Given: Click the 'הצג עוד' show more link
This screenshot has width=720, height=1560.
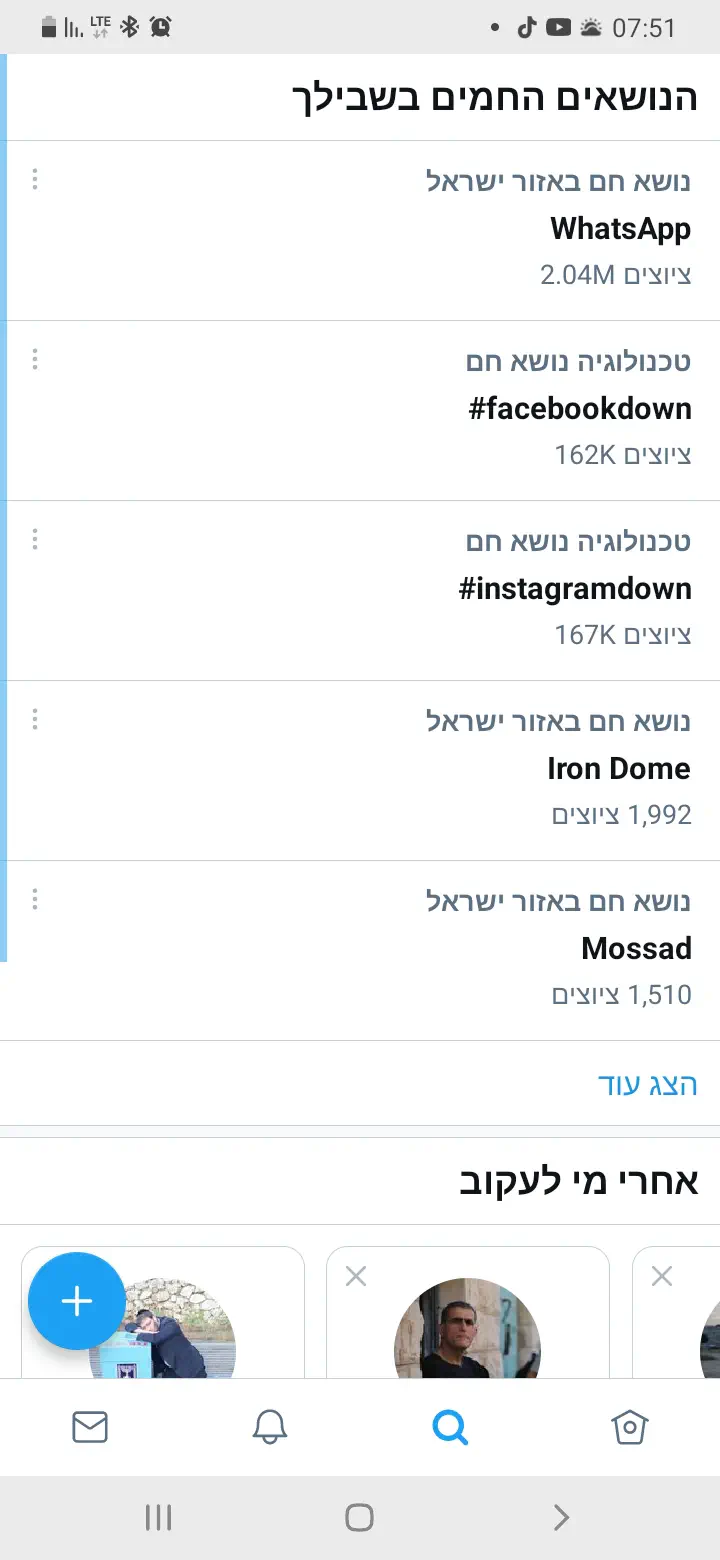Looking at the screenshot, I should pyautogui.click(x=647, y=1085).
